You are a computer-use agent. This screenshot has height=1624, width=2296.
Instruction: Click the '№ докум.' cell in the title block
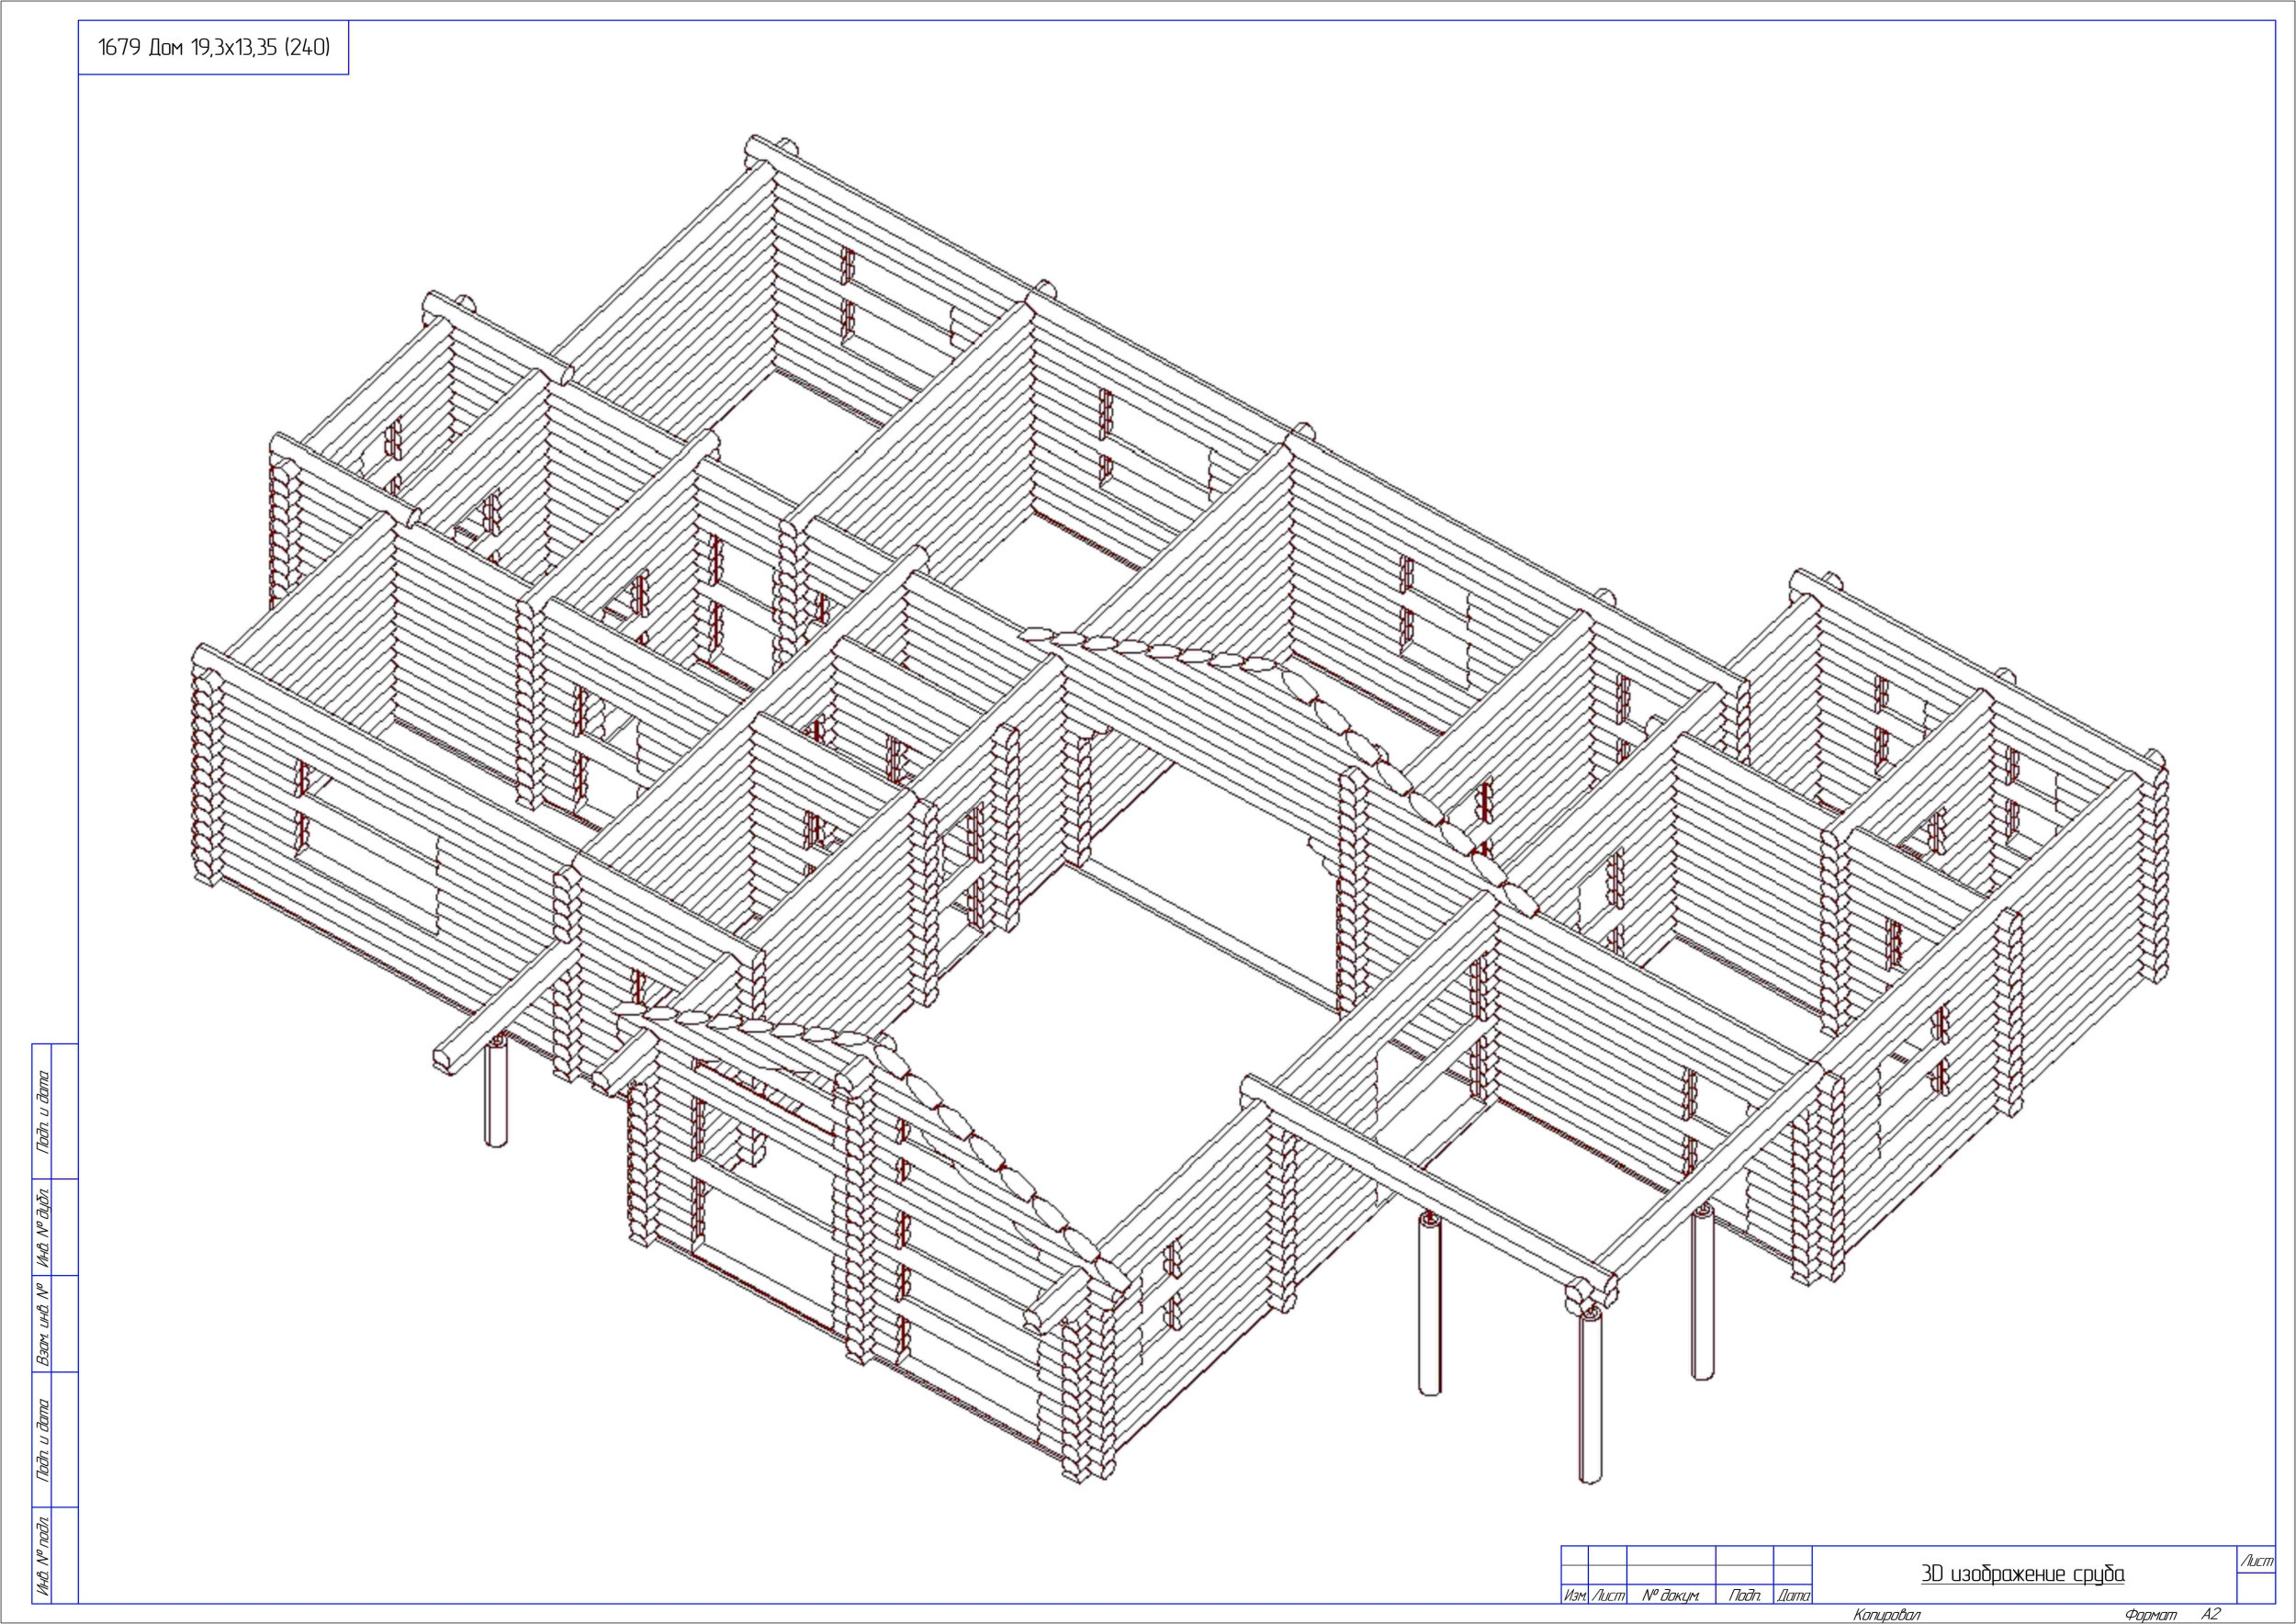click(1670, 1597)
